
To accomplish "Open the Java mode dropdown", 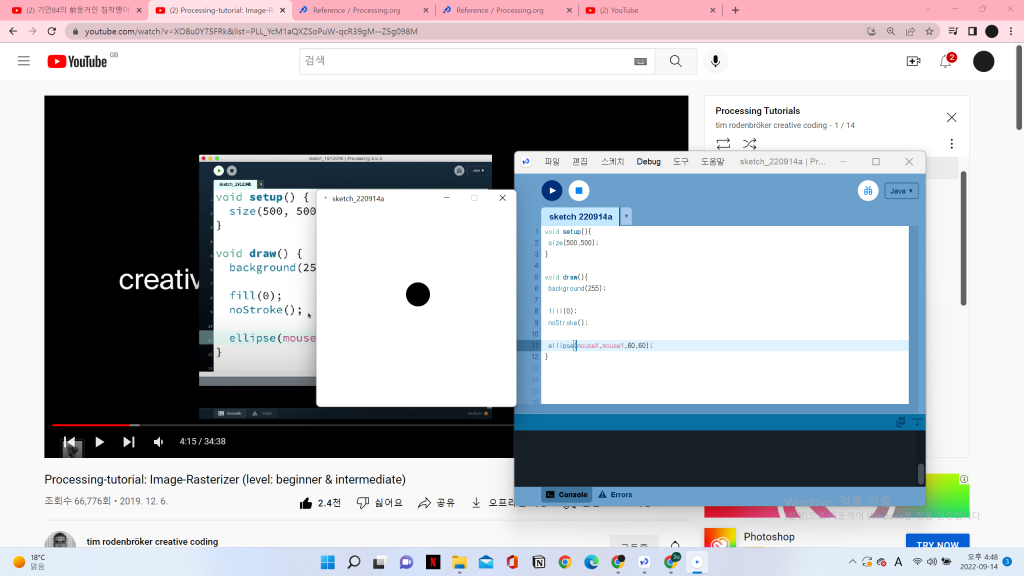I will point(901,191).
